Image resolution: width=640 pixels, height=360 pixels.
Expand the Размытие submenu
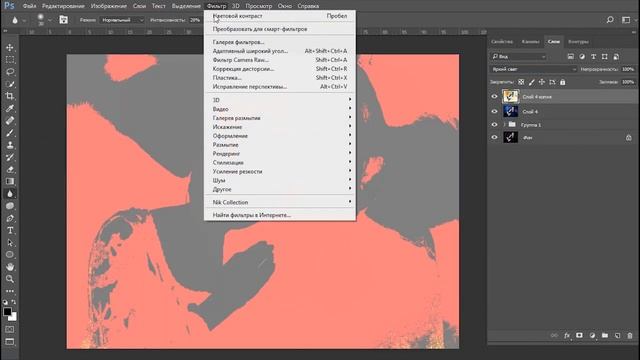(280, 144)
